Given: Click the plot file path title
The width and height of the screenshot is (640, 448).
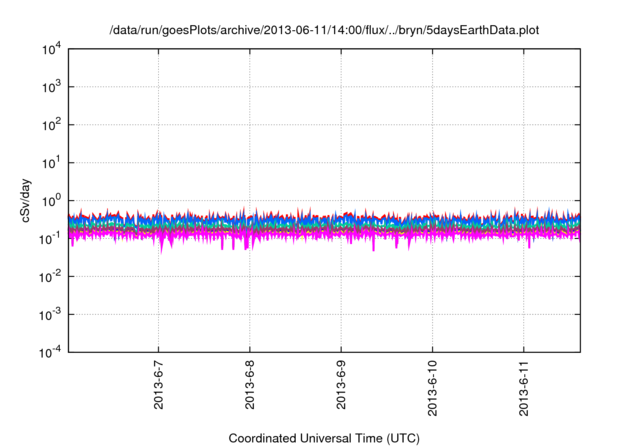Looking at the screenshot, I should [324, 30].
